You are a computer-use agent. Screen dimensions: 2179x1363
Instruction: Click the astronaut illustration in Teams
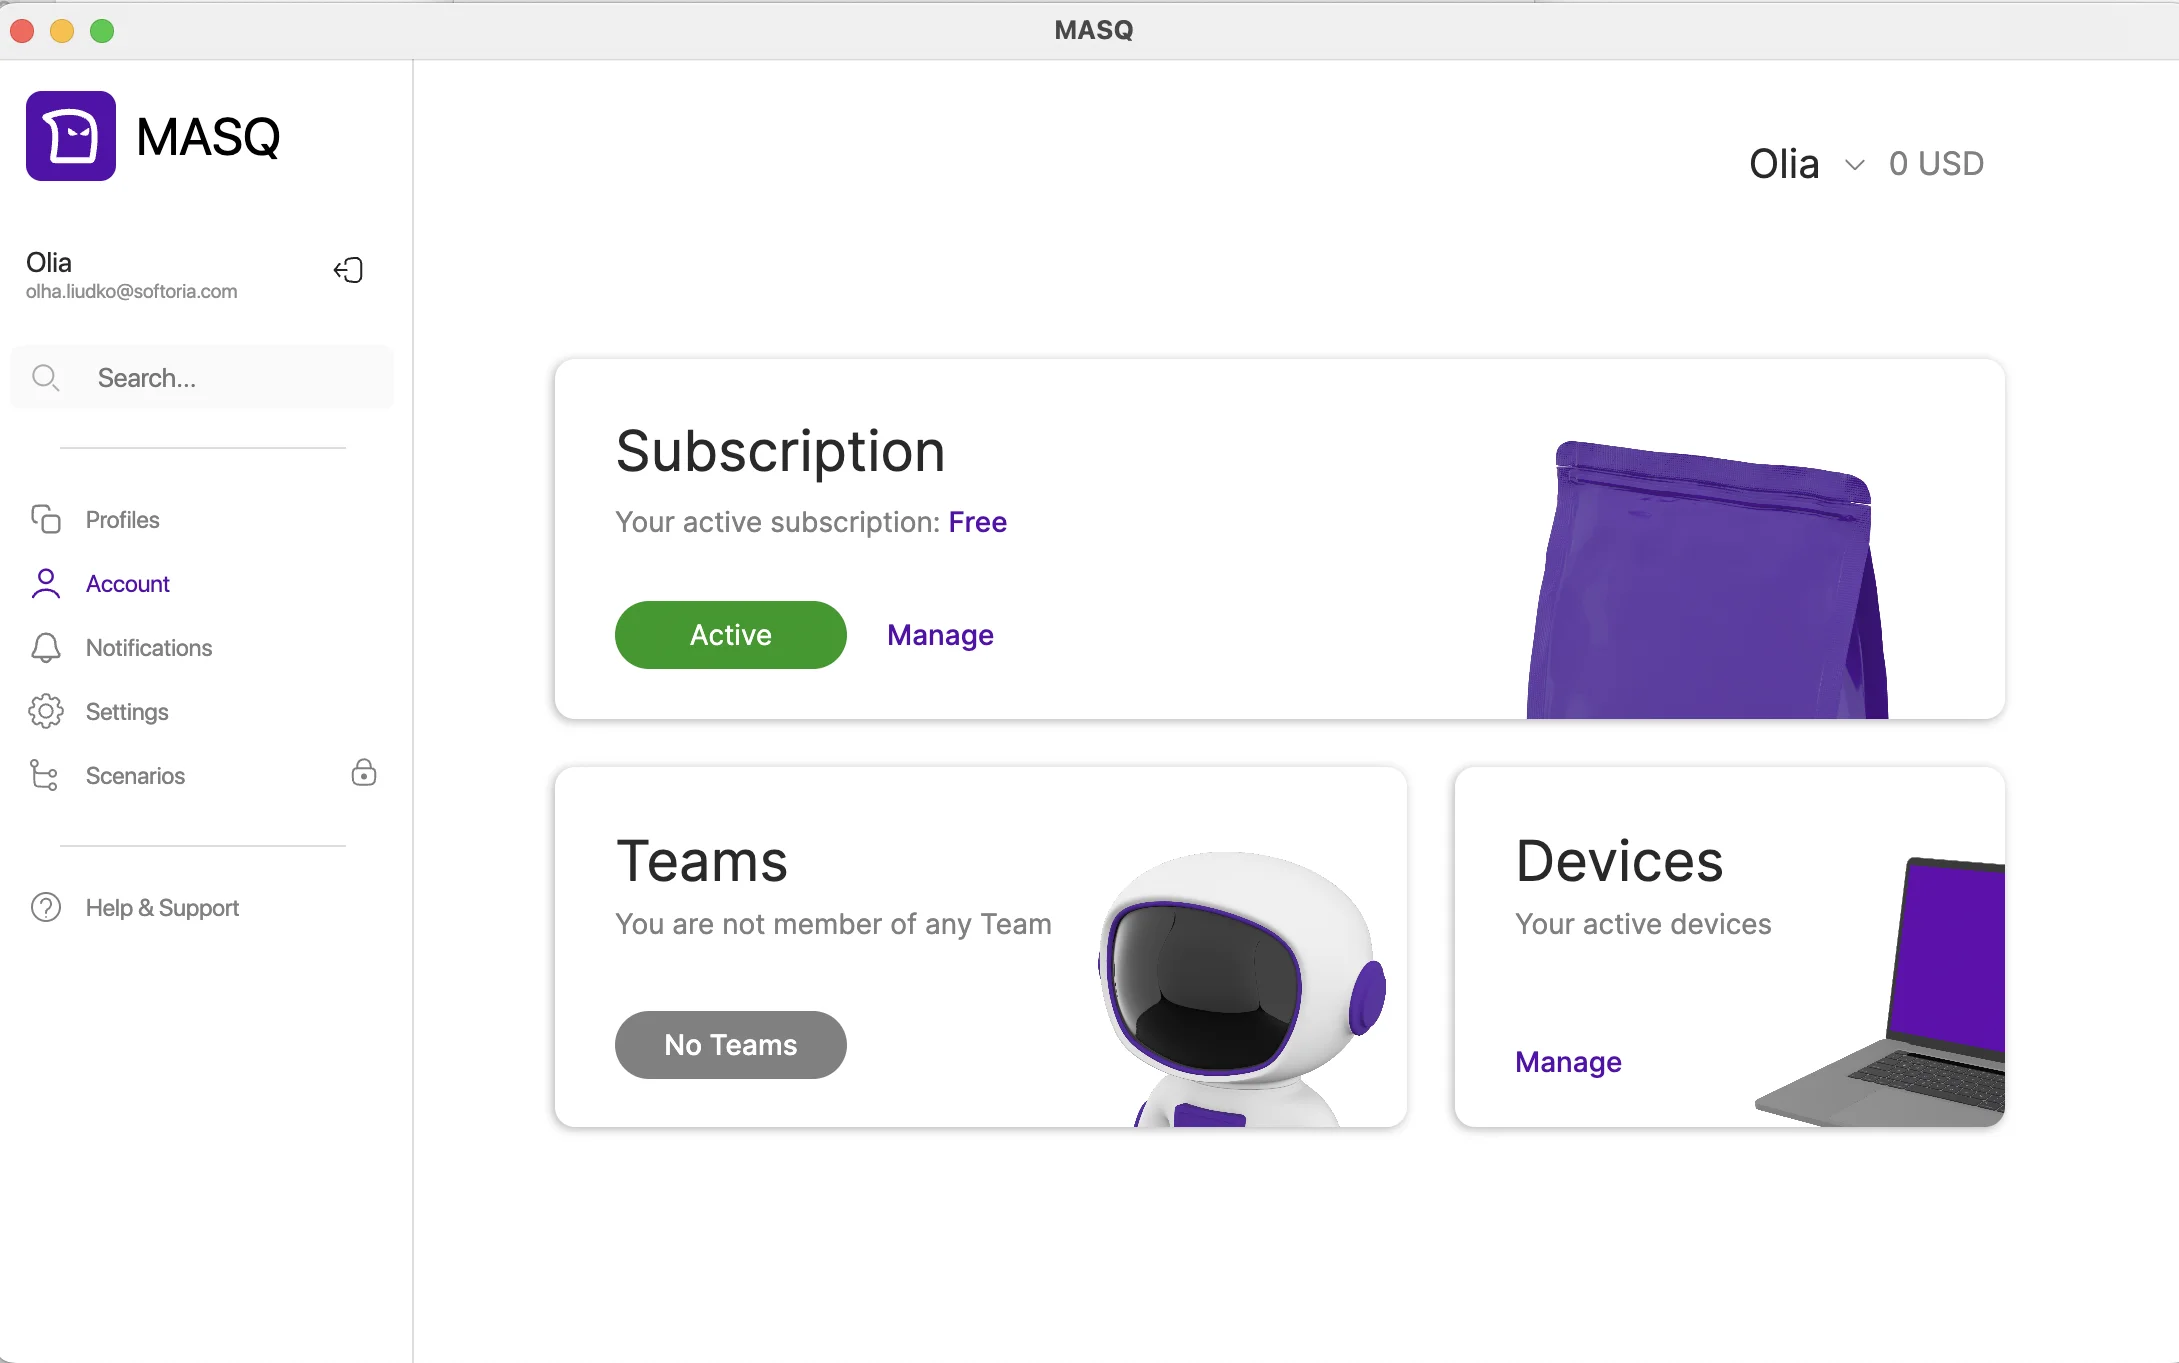click(1242, 989)
